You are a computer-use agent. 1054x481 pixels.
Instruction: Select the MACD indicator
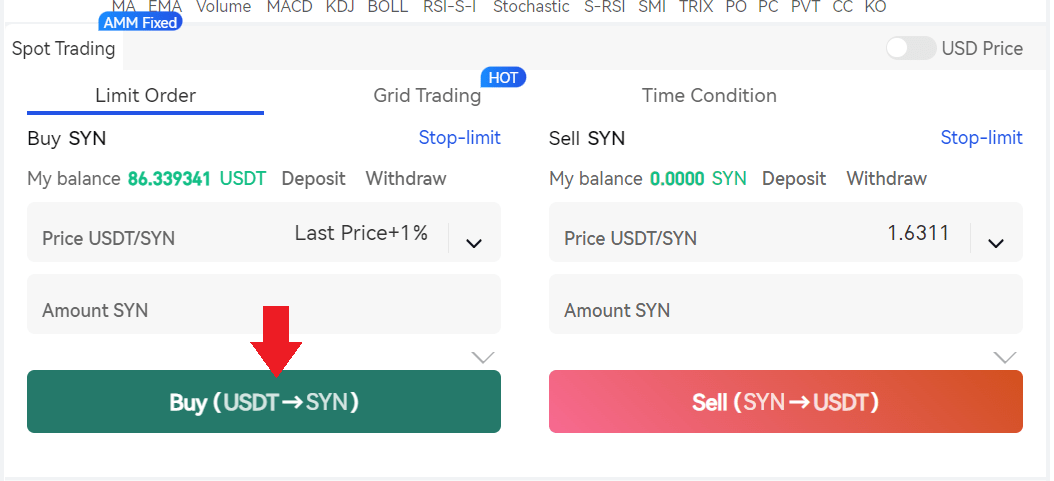pyautogui.click(x=289, y=7)
